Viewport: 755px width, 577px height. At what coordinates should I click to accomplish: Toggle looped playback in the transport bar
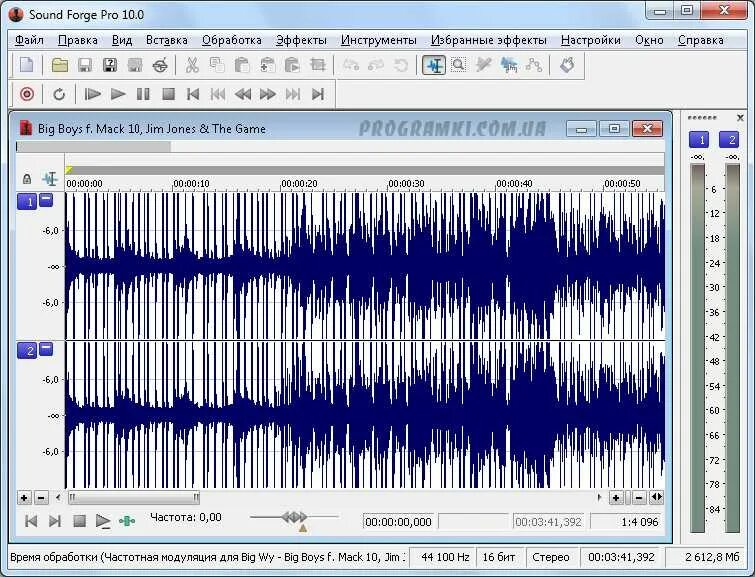click(x=59, y=94)
